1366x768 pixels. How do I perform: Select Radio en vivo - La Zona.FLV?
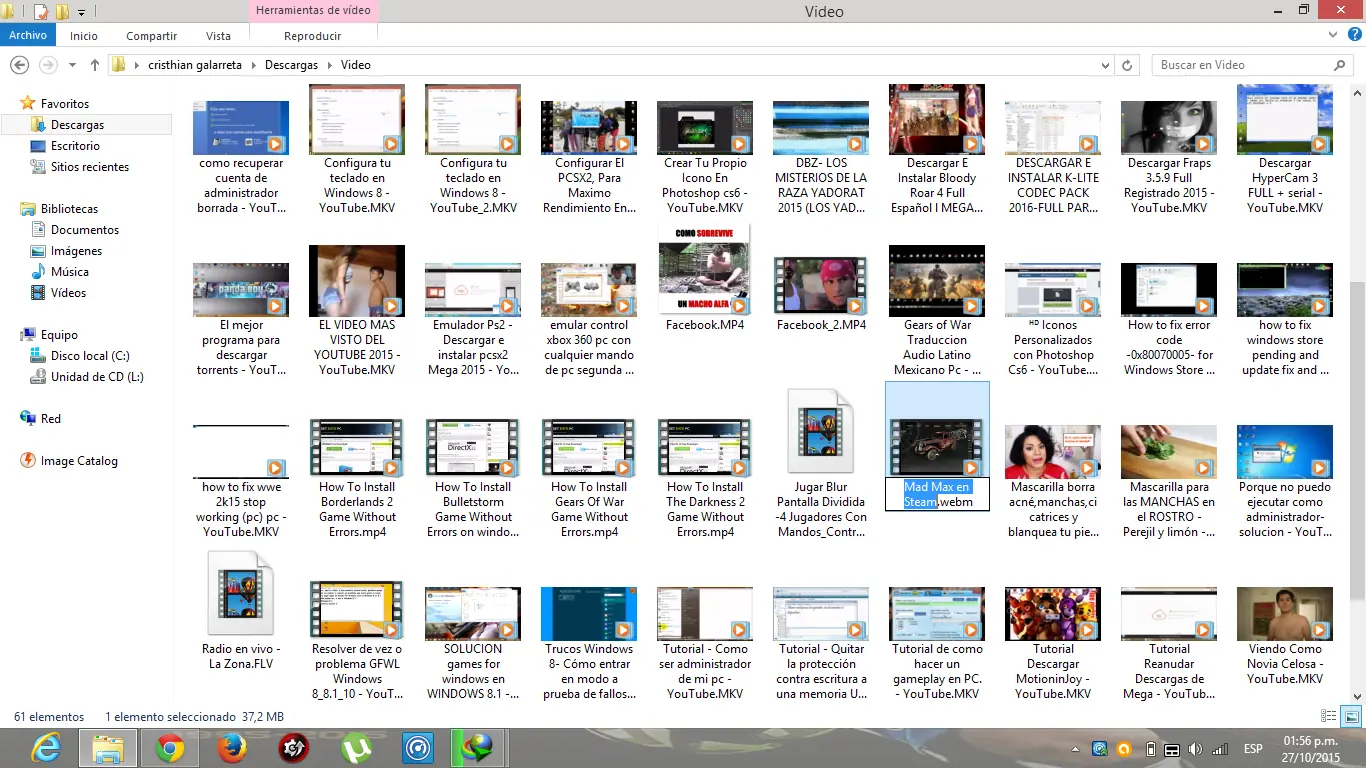click(241, 612)
